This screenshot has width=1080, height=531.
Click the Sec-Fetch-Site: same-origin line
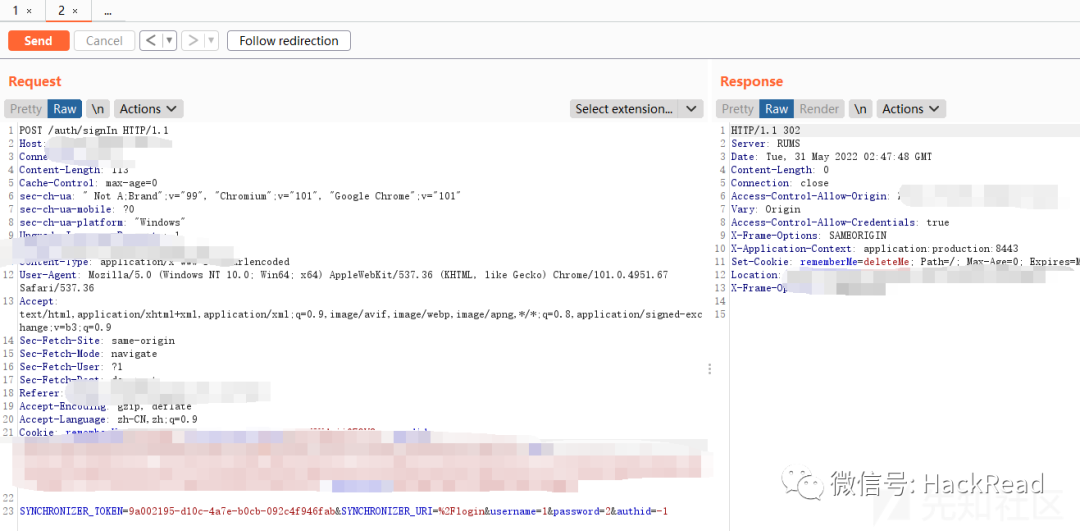[97, 340]
